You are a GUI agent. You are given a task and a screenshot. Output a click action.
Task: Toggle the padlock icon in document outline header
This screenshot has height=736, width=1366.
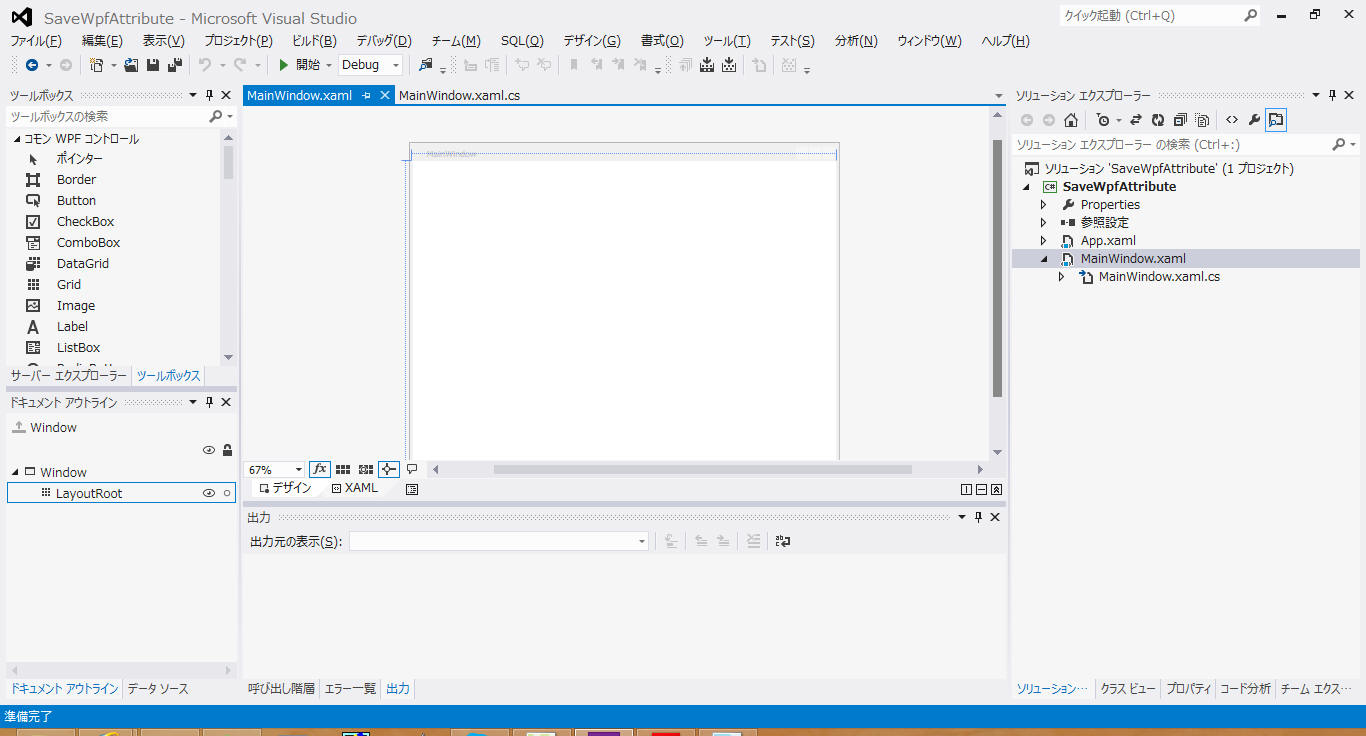[227, 450]
